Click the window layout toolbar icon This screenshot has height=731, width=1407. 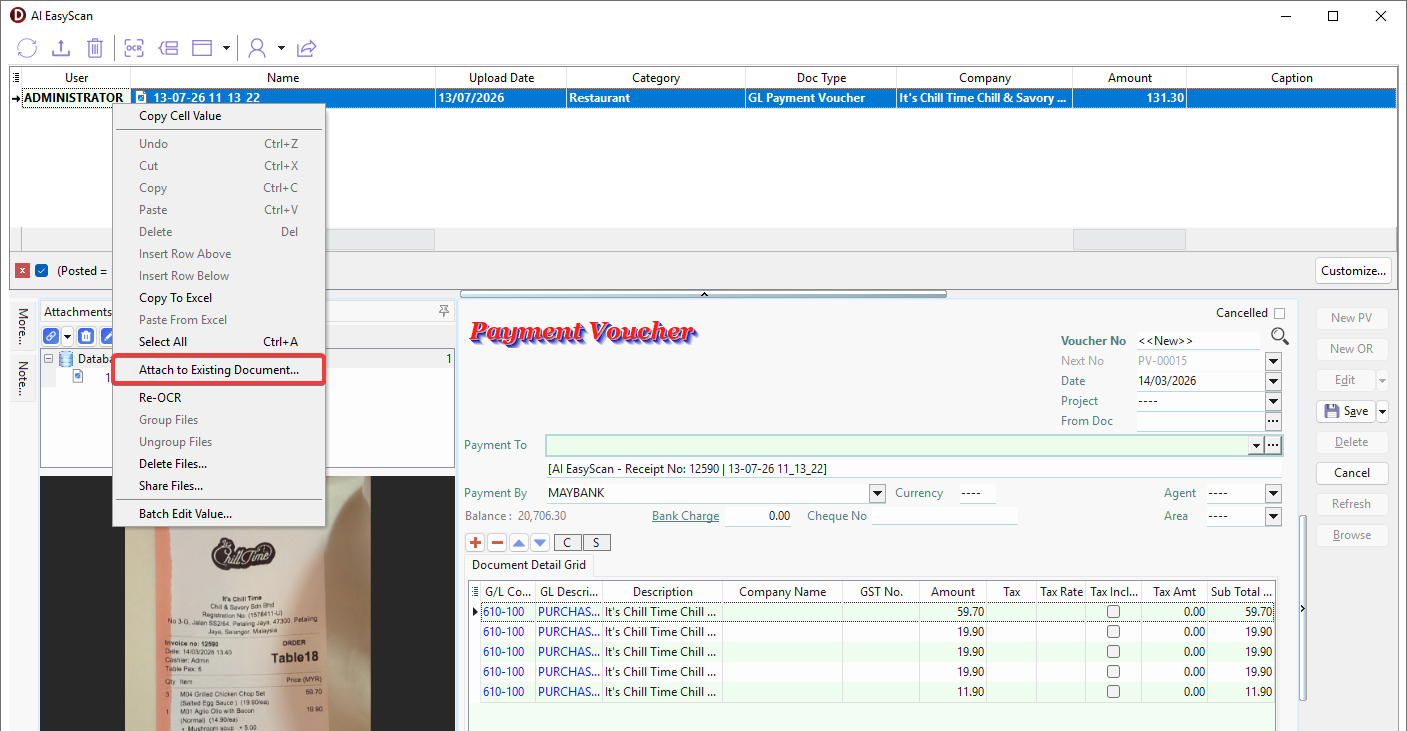coord(202,48)
